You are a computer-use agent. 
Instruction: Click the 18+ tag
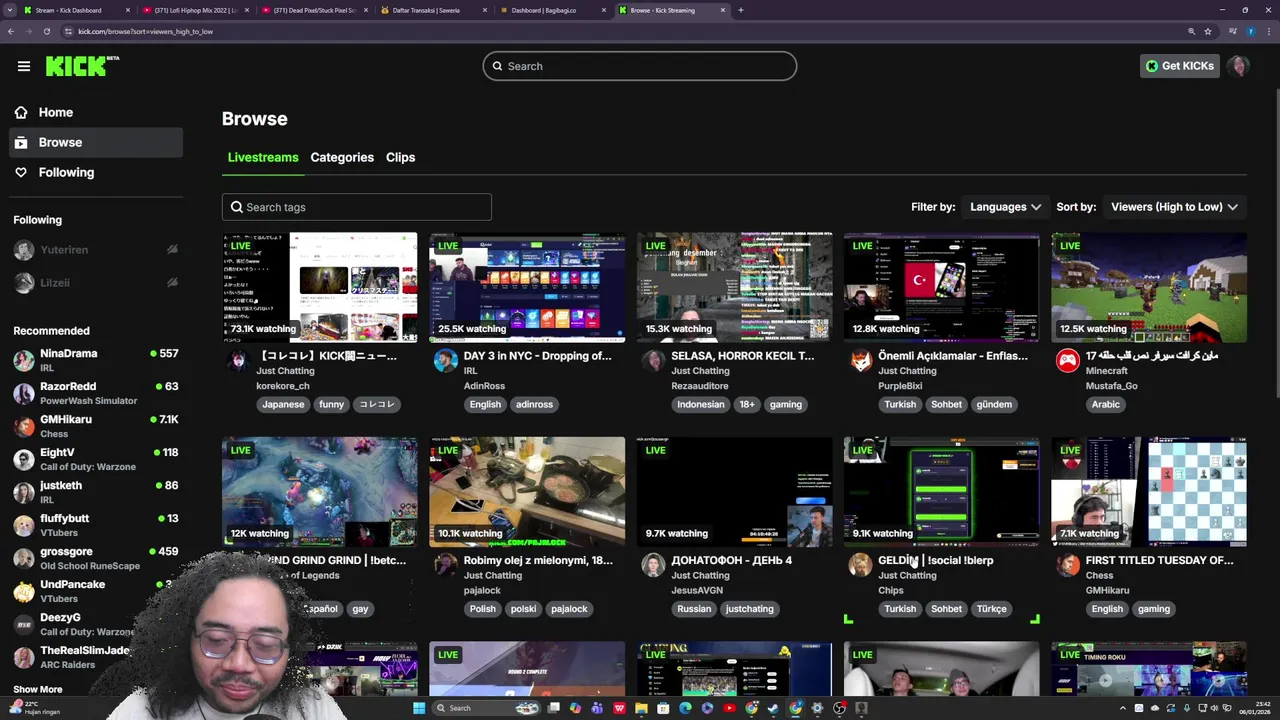coord(746,404)
